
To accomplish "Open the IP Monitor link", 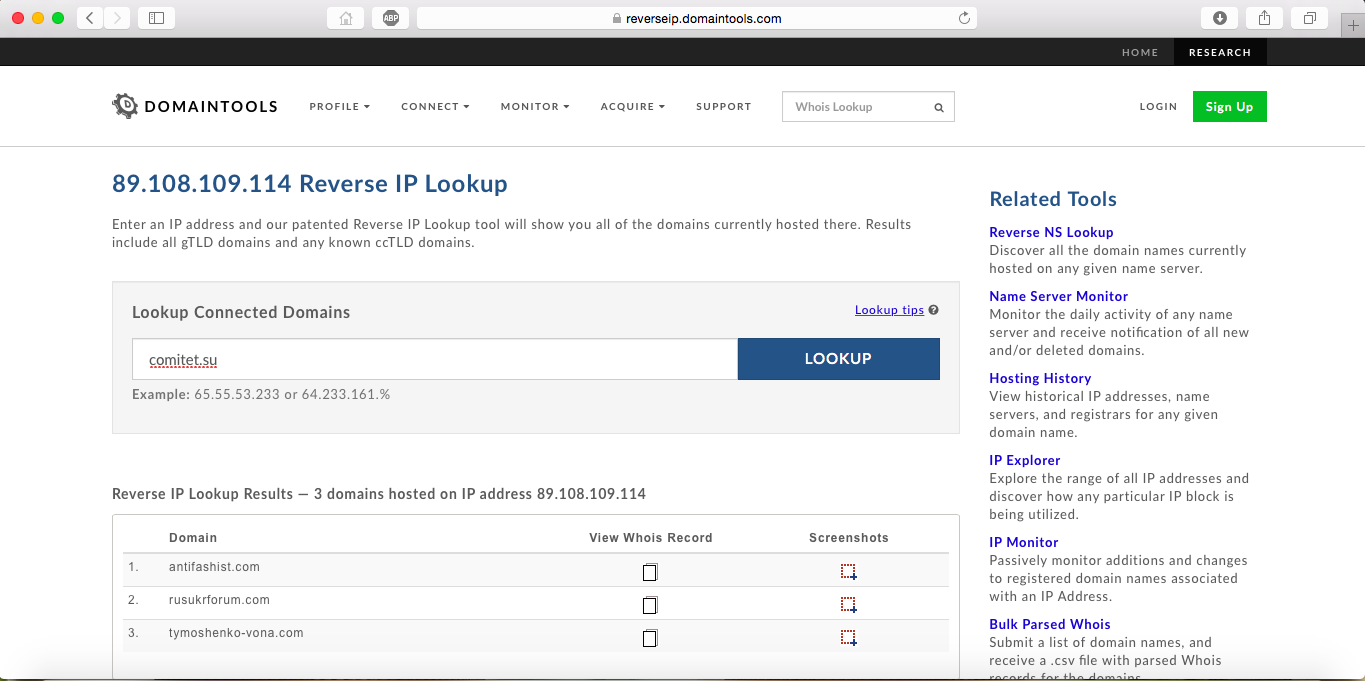I will click(x=1024, y=542).
